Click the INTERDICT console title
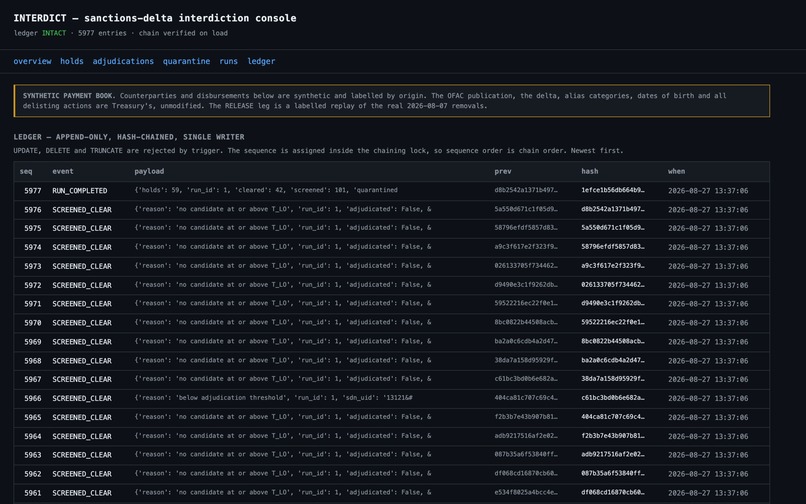Screen dimensions: 806x504 point(155,18)
